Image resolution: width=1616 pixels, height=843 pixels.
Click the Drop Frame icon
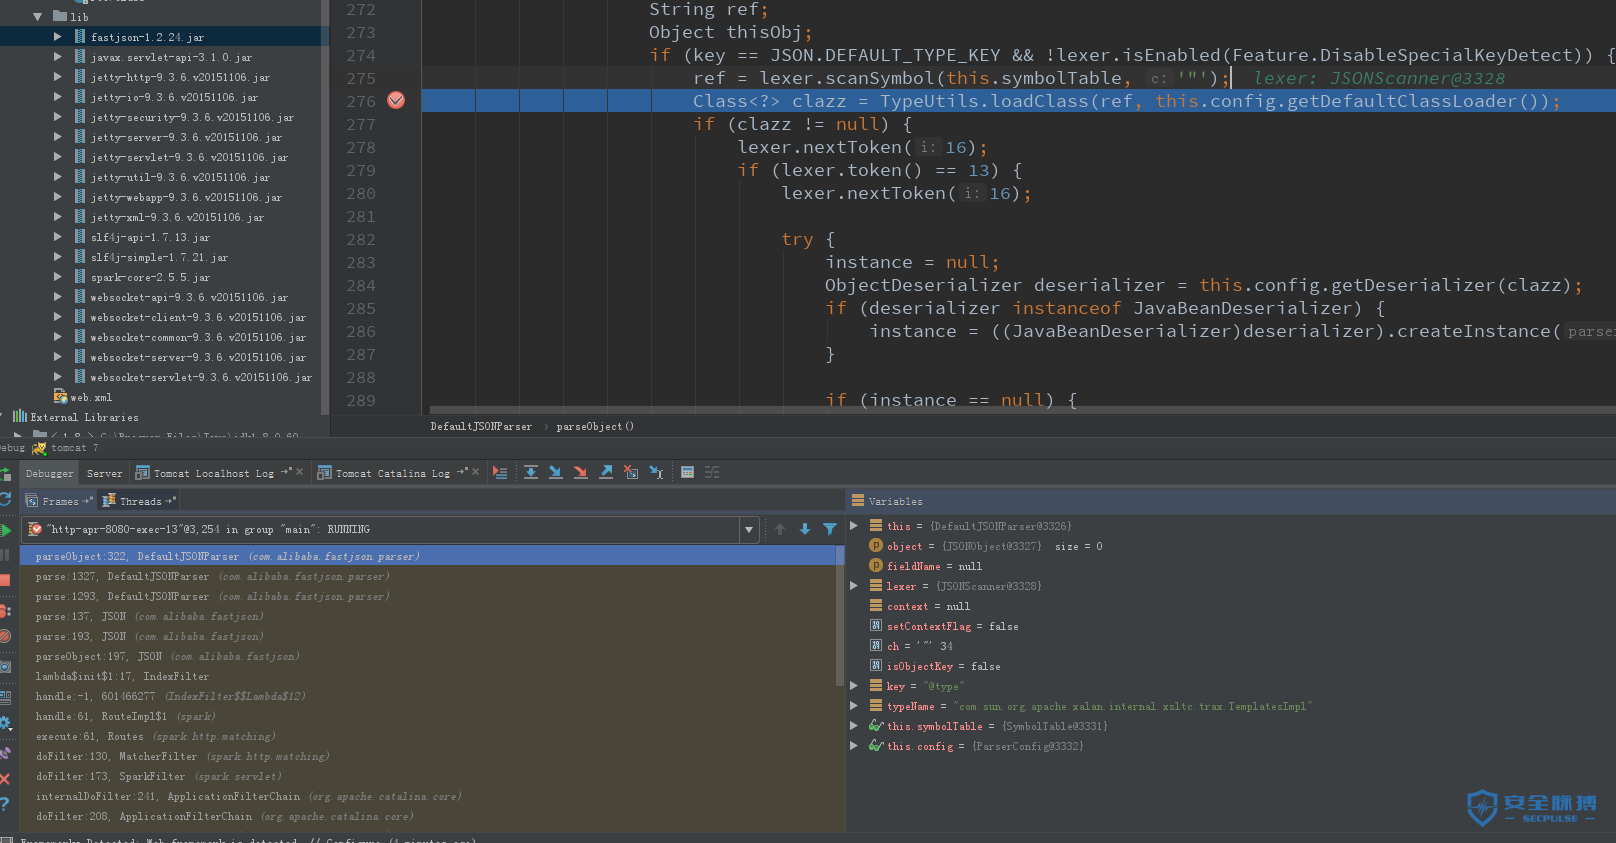point(631,472)
